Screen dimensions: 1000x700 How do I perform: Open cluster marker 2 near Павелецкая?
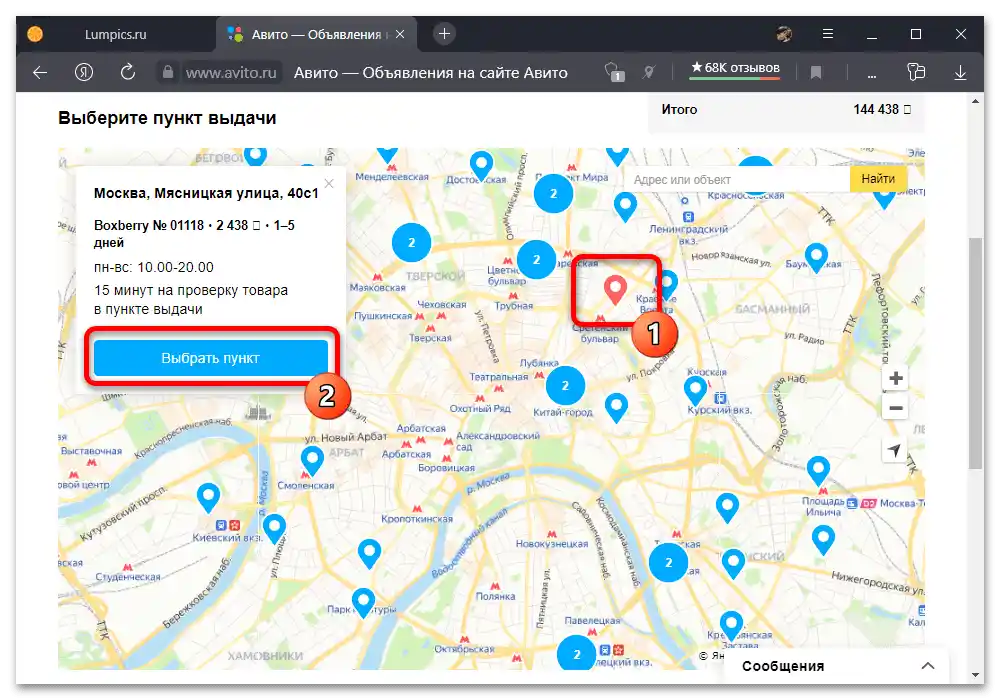point(577,653)
